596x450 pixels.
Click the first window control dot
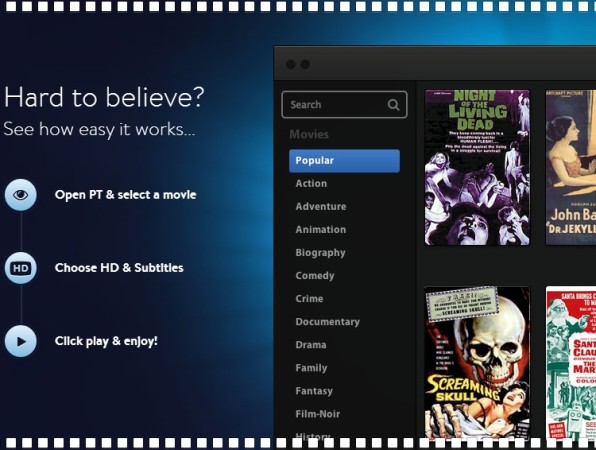(291, 64)
